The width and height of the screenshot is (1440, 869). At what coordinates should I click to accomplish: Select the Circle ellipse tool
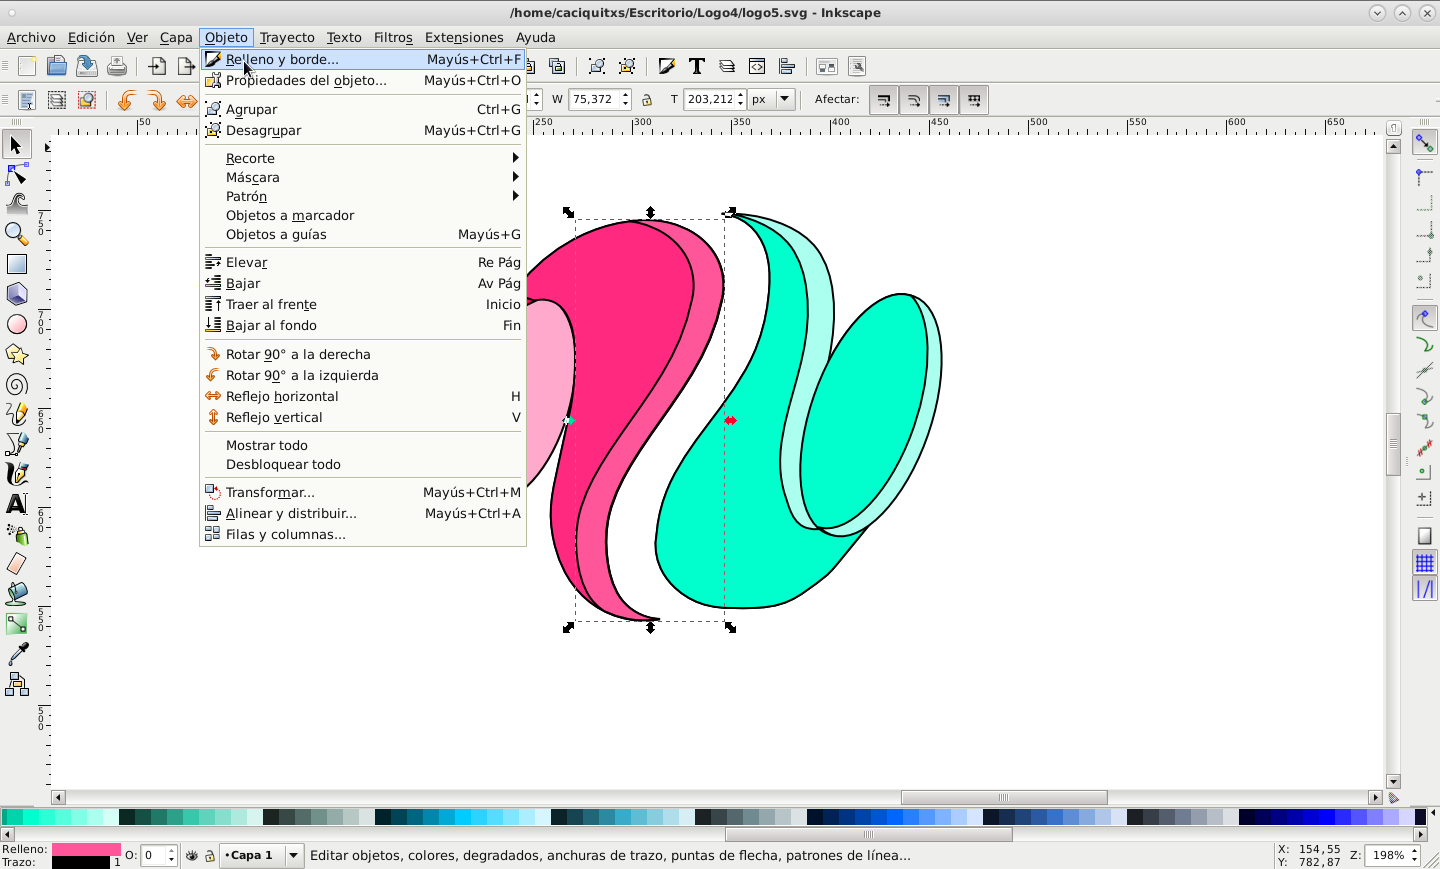coord(16,325)
